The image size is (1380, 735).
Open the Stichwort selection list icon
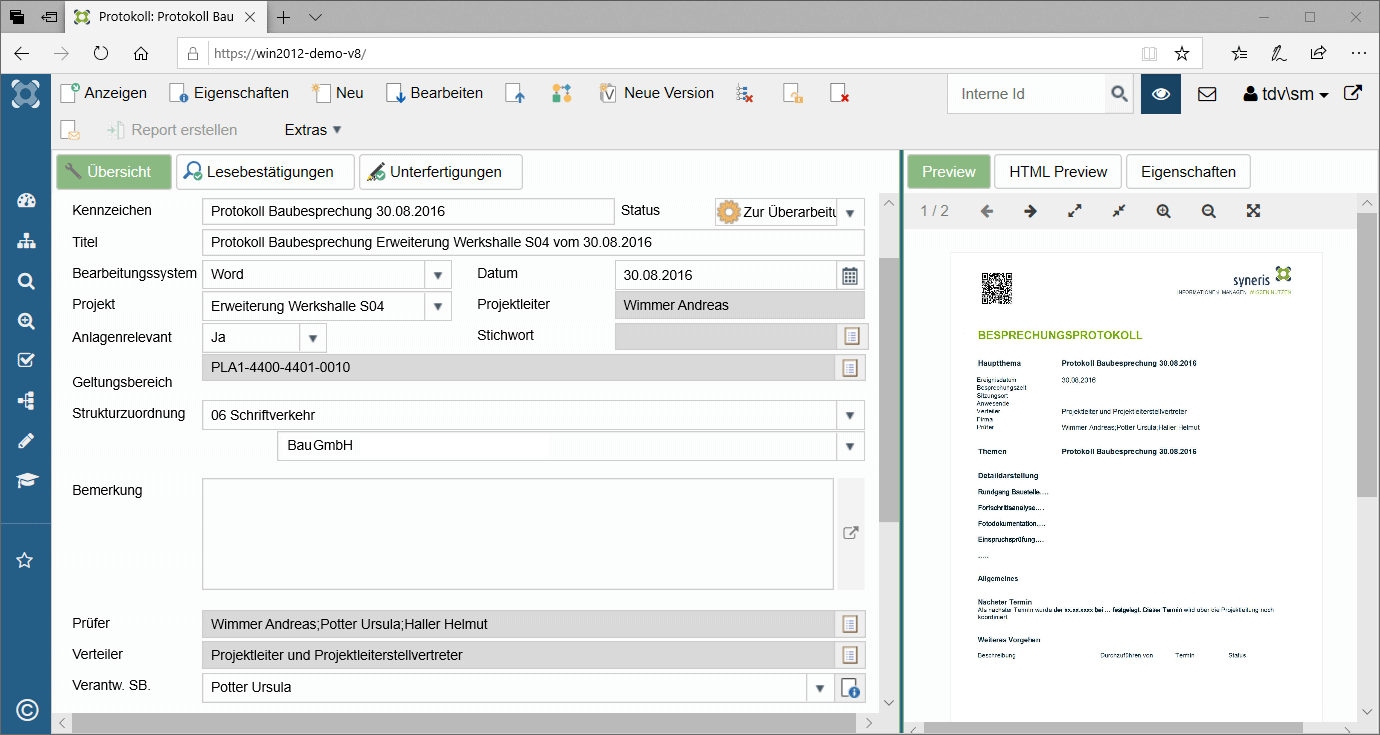[x=850, y=336]
